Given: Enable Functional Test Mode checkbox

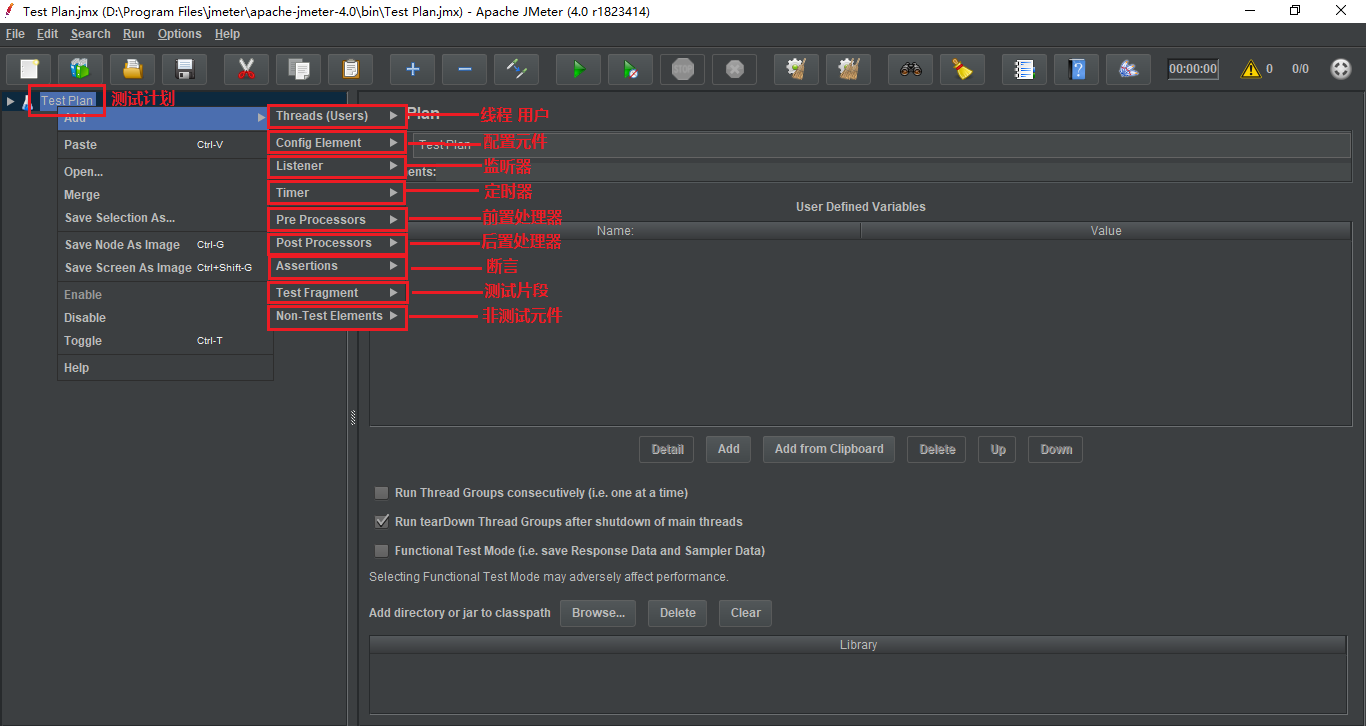Looking at the screenshot, I should point(381,551).
